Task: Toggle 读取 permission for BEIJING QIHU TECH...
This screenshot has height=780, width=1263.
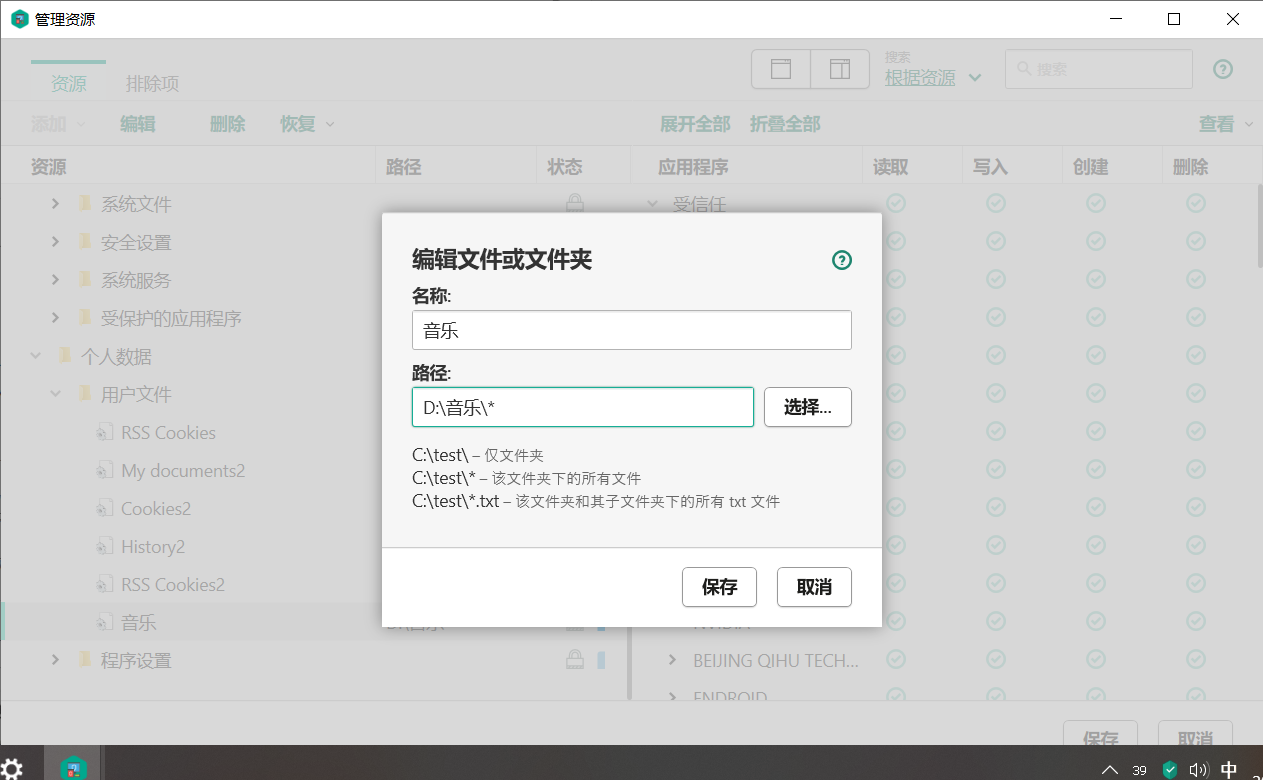Action: pyautogui.click(x=896, y=659)
